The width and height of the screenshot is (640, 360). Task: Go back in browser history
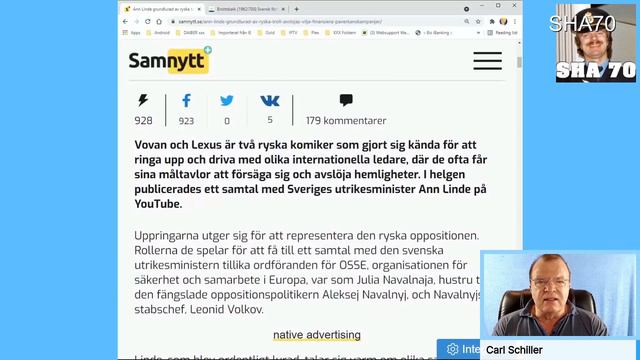(x=125, y=21)
